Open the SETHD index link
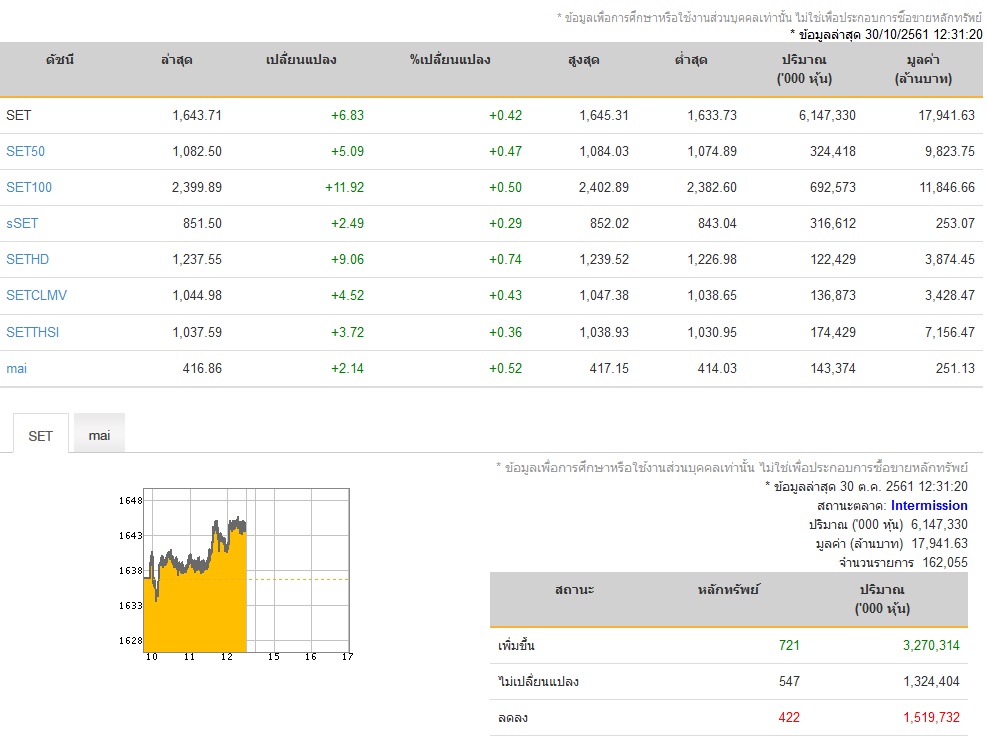Viewport: 987px width, 752px height. tap(27, 259)
